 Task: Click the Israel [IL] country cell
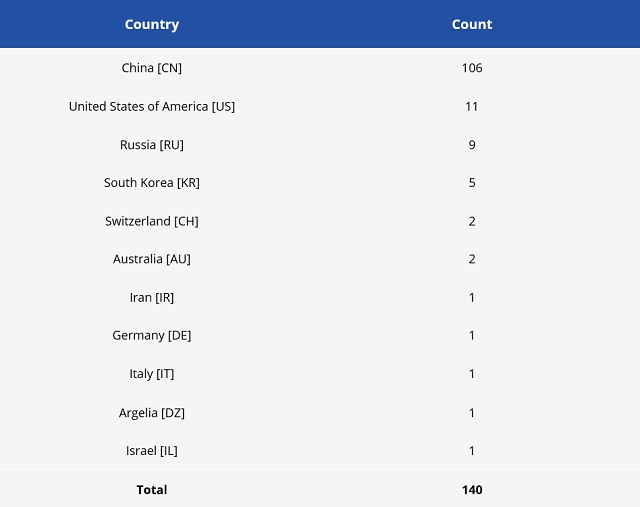pyautogui.click(x=152, y=451)
